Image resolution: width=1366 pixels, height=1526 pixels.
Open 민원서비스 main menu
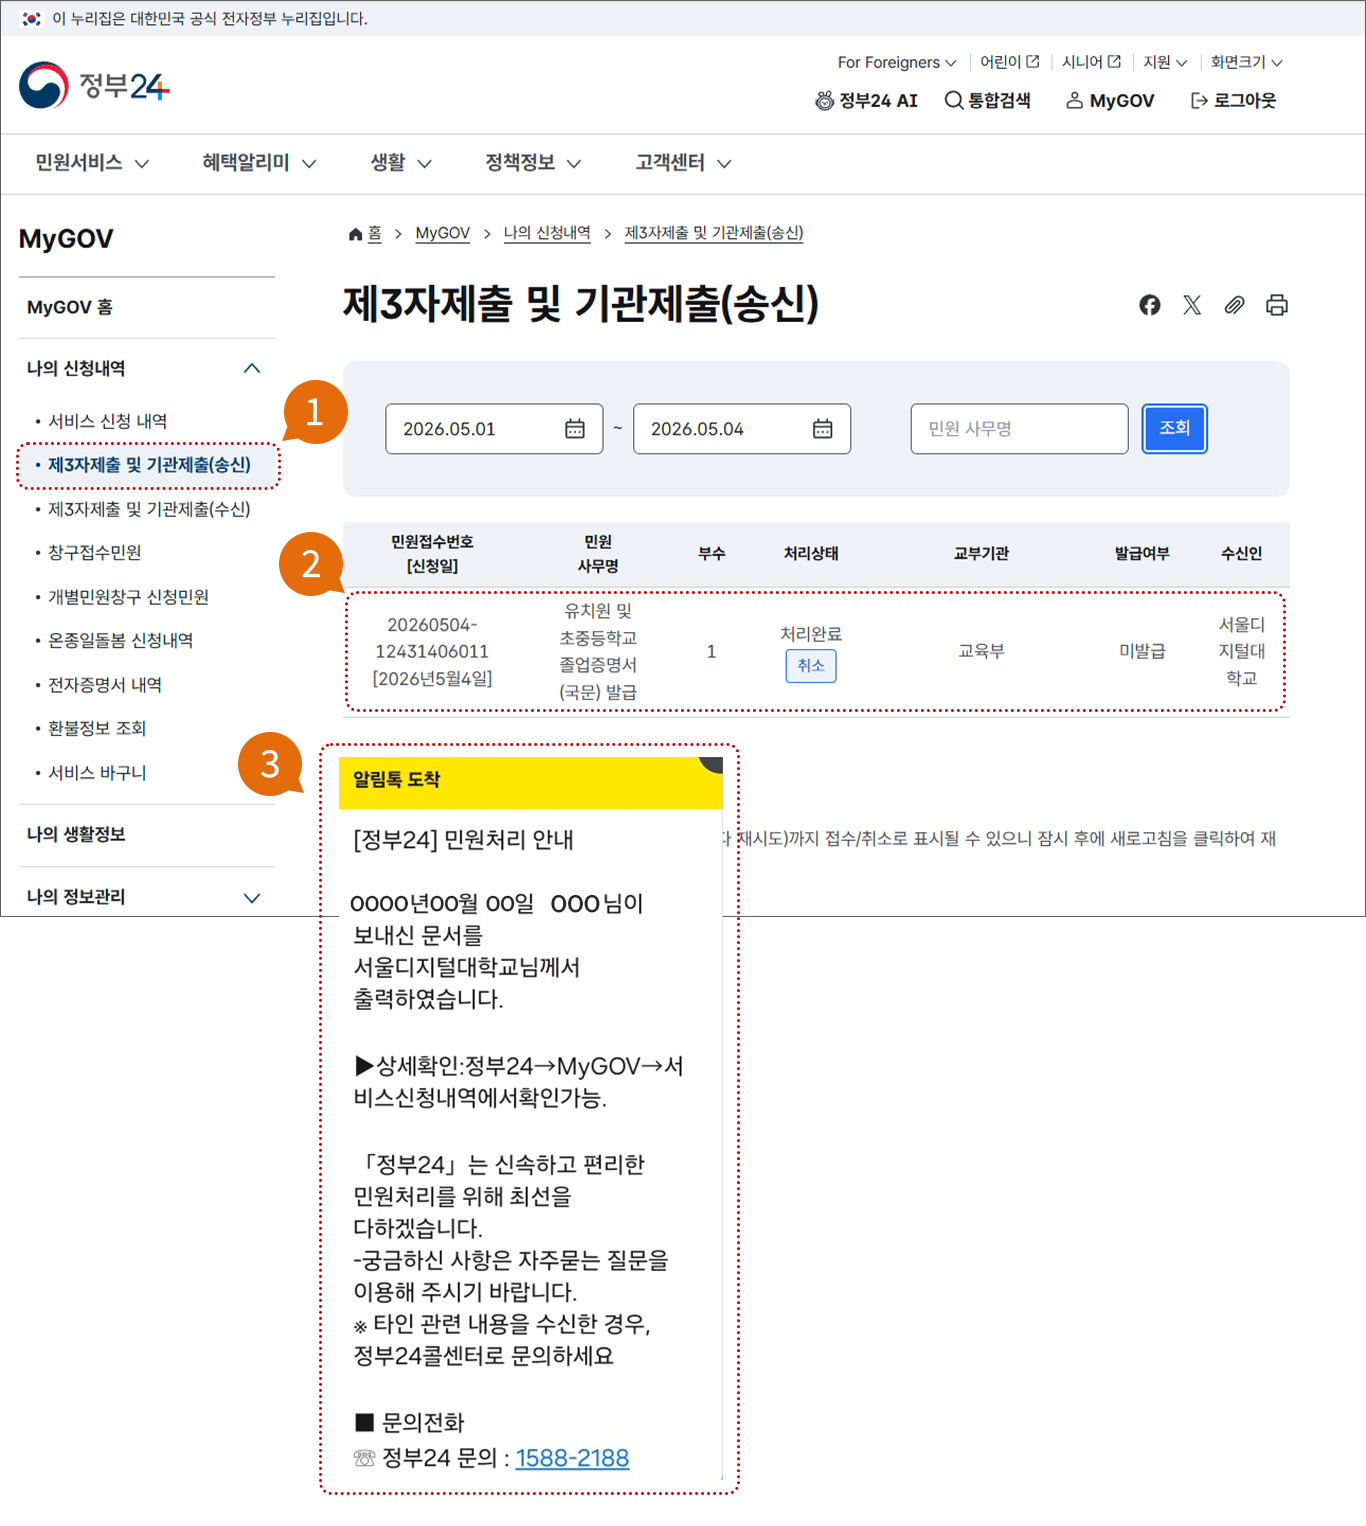[92, 163]
